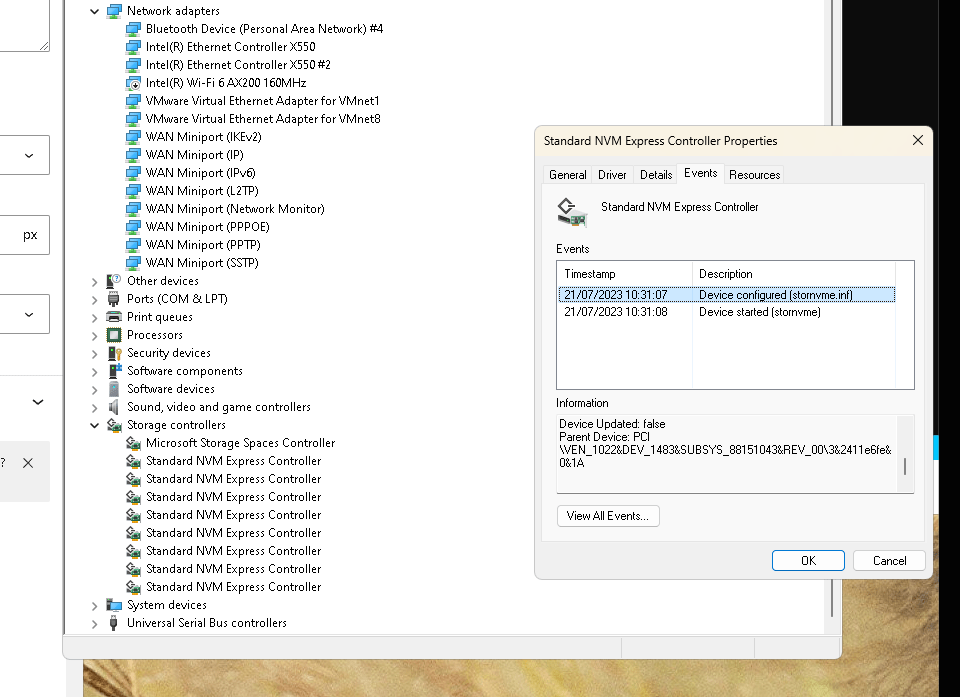Click the first Standard NVM Express Controller icon
This screenshot has height=697, width=960.
pos(133,461)
